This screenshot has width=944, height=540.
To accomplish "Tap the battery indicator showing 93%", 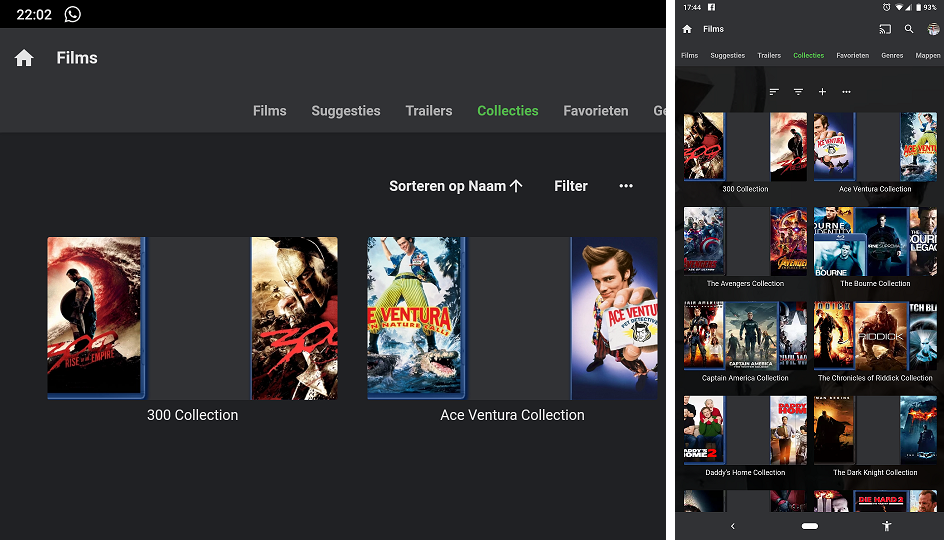I will point(926,7).
